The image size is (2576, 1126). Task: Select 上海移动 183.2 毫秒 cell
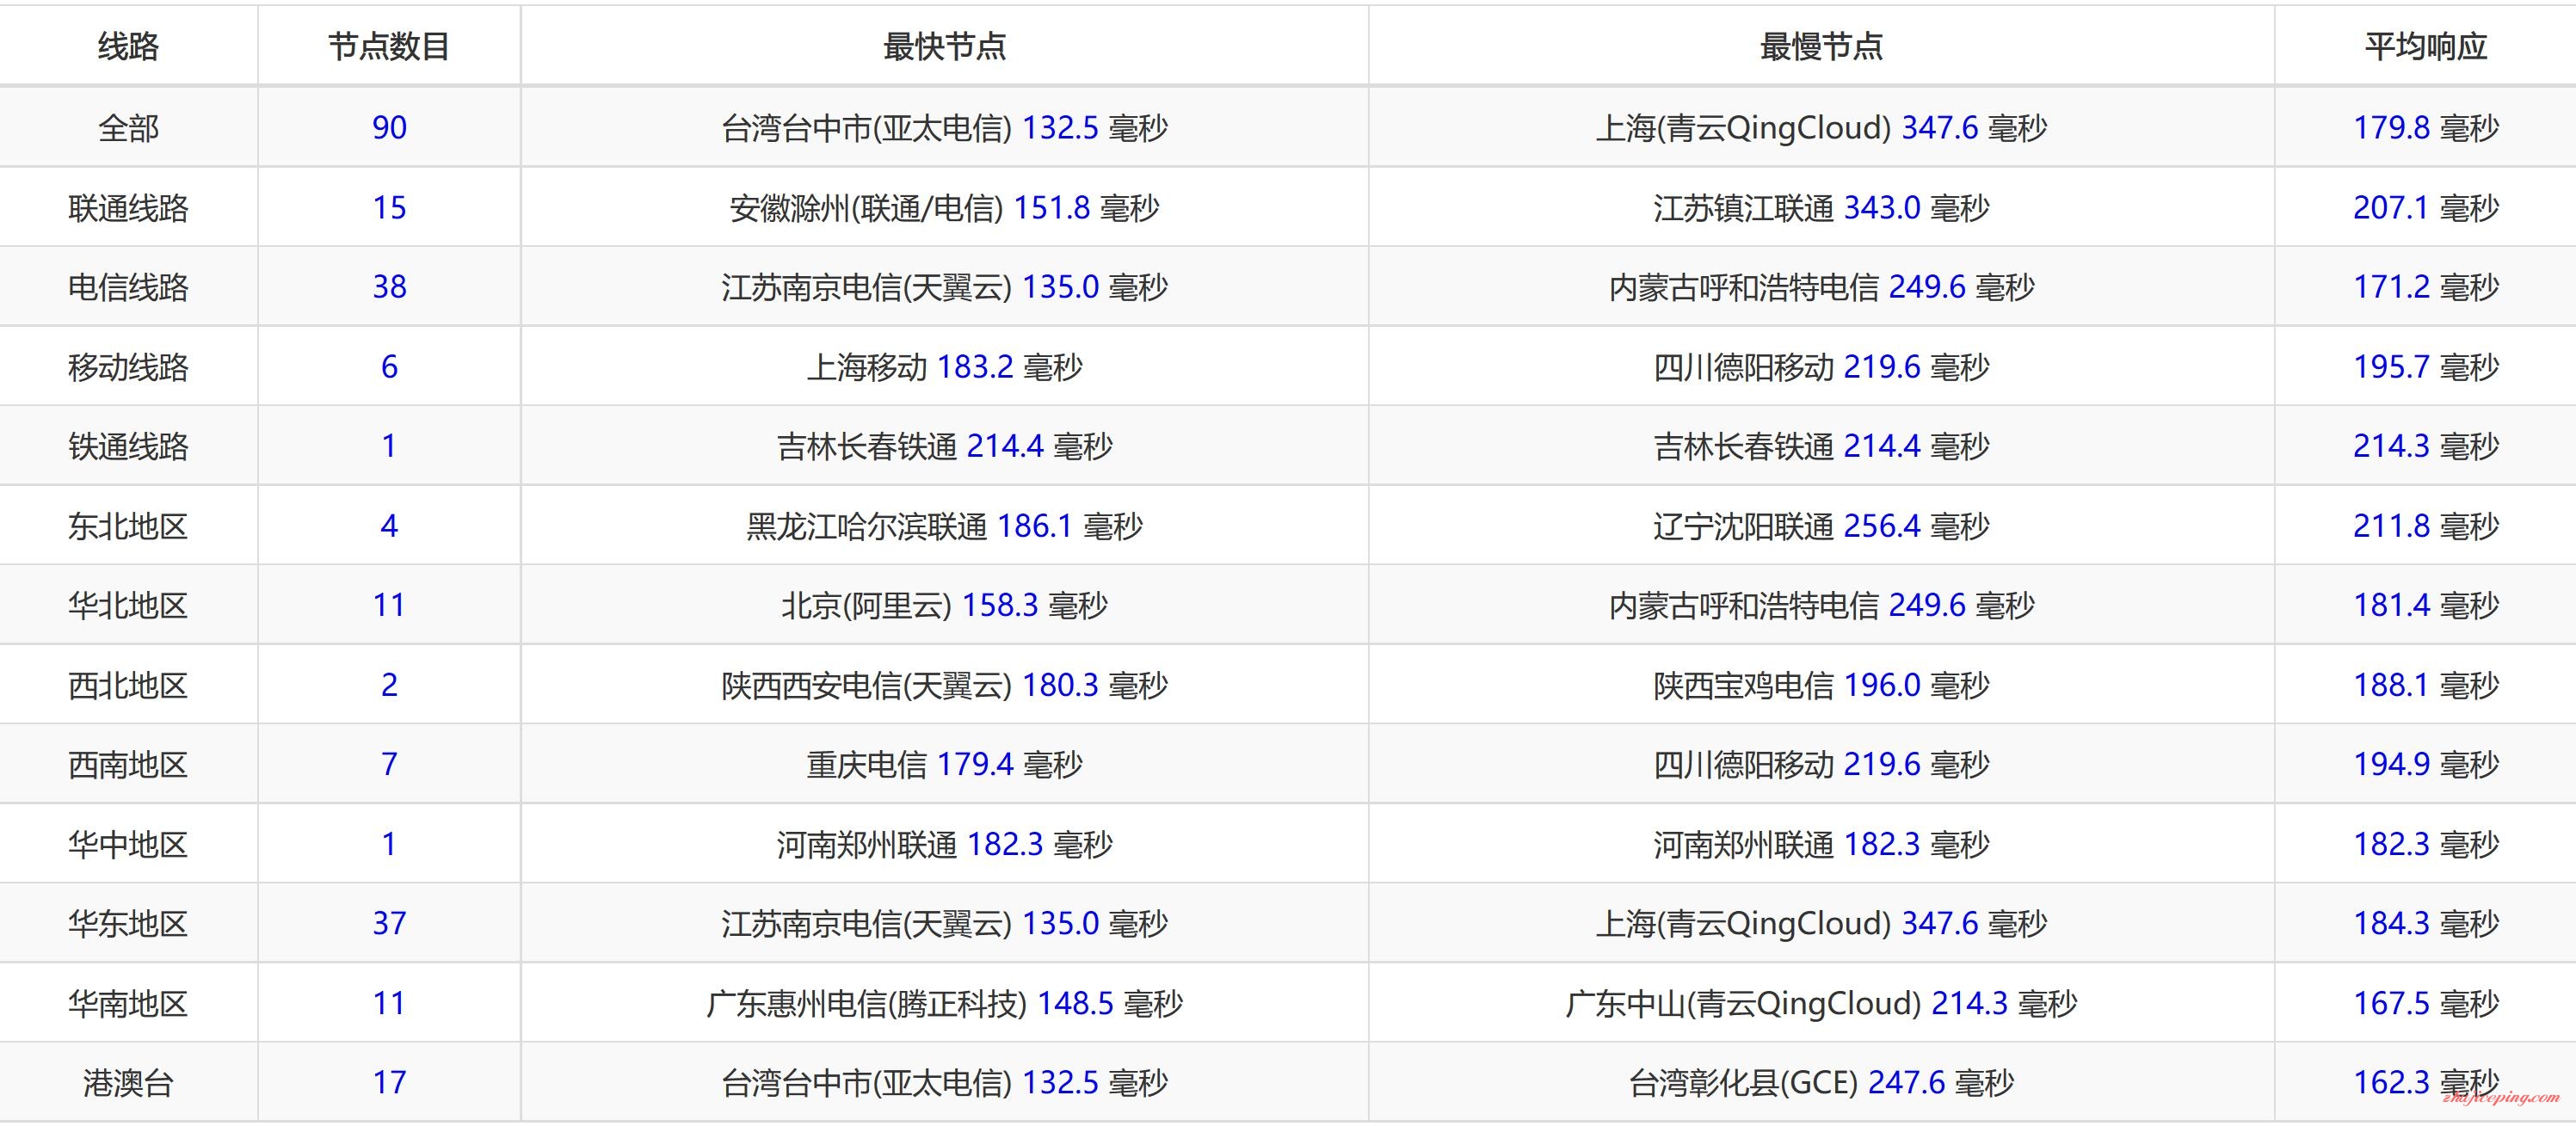[x=944, y=367]
